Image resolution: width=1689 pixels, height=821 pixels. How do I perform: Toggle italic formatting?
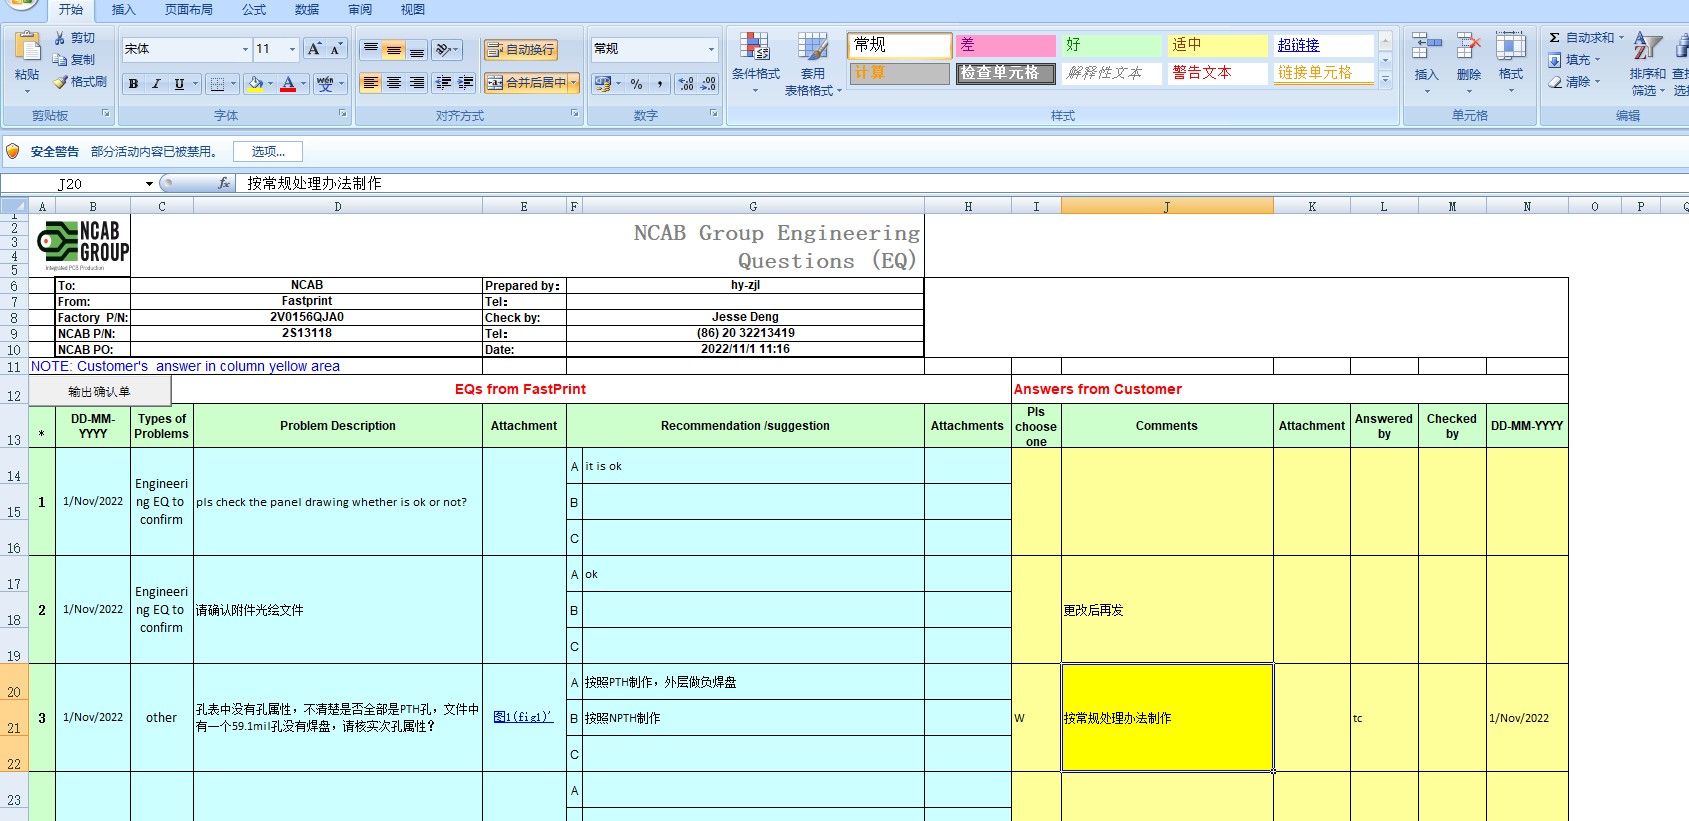(x=156, y=84)
